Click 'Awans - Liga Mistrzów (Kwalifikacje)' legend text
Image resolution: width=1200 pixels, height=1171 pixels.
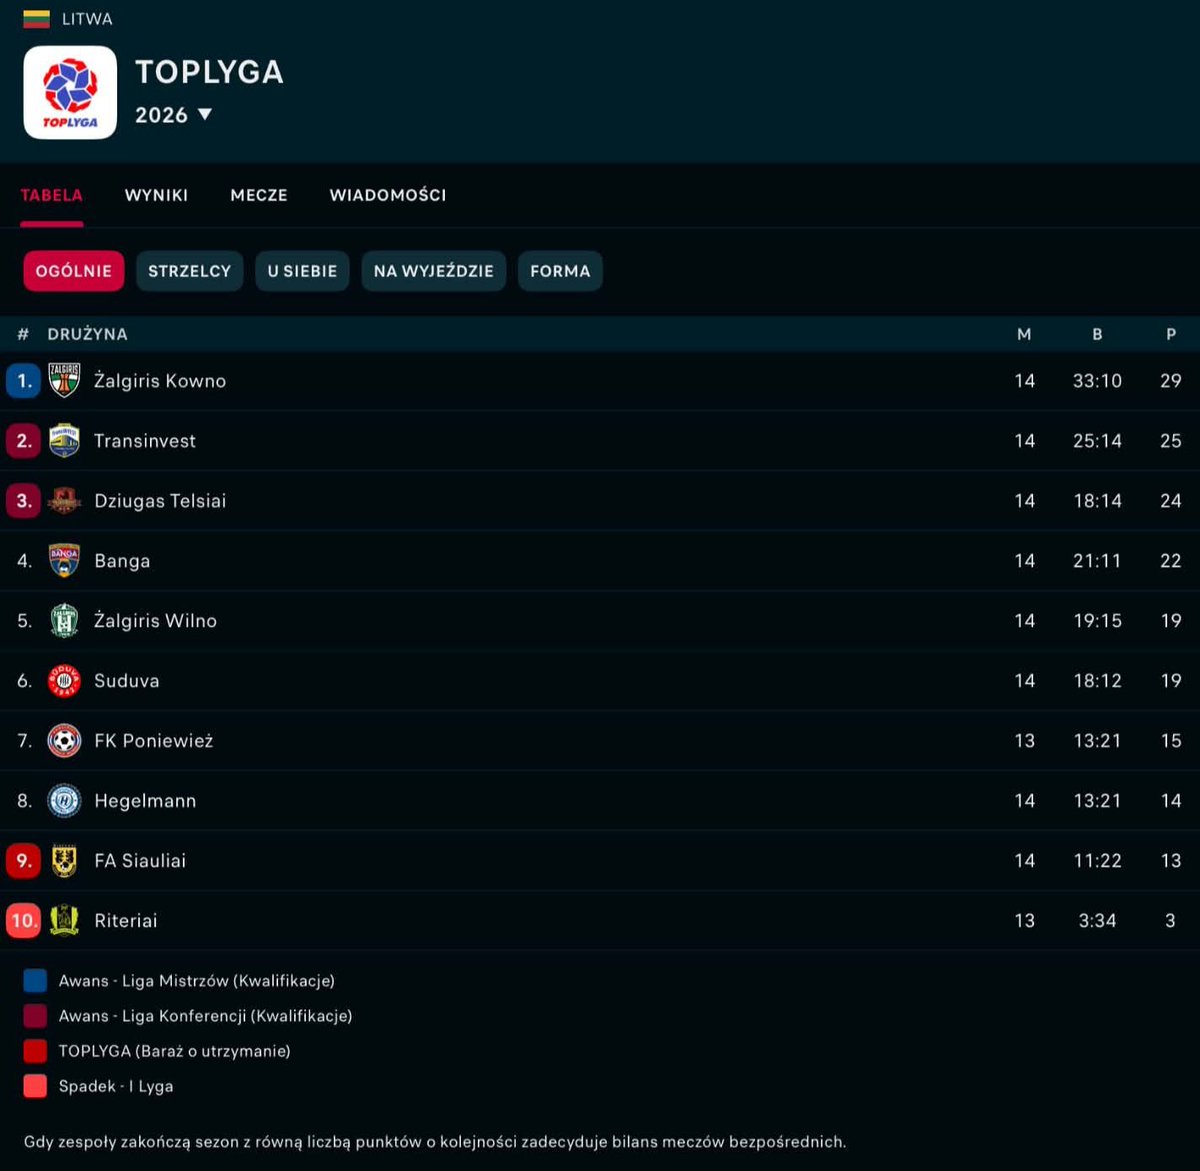coord(197,981)
